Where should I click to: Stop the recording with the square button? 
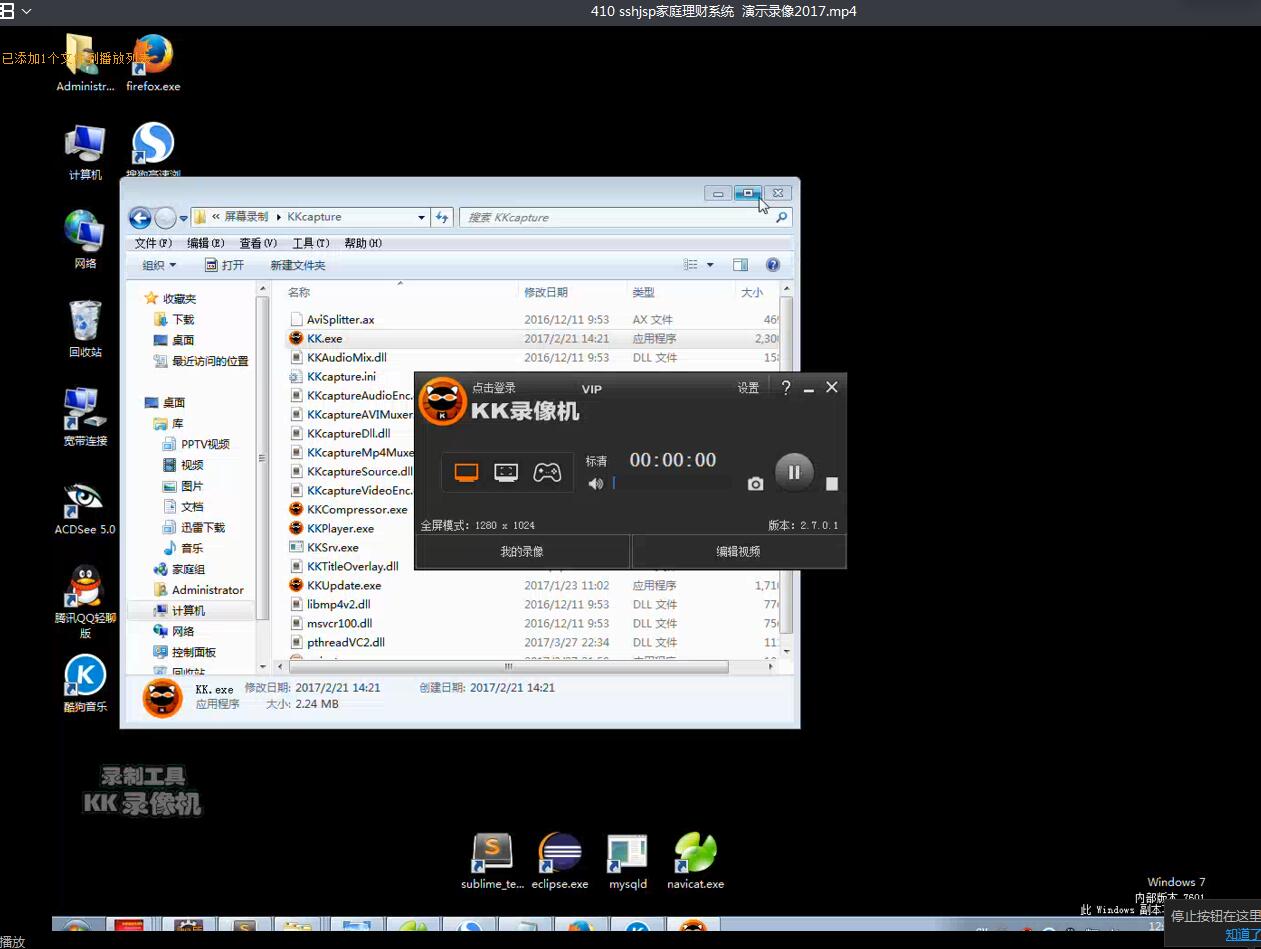[x=832, y=484]
